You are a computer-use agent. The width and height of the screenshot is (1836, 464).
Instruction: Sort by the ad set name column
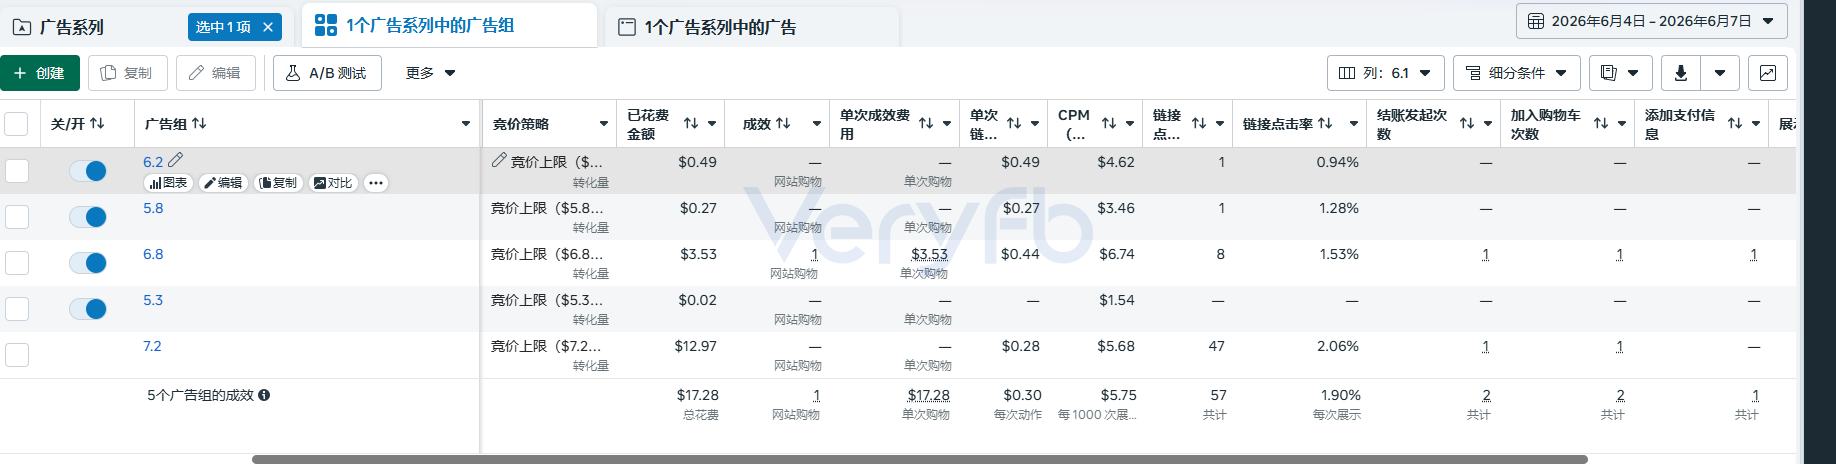tap(199, 123)
